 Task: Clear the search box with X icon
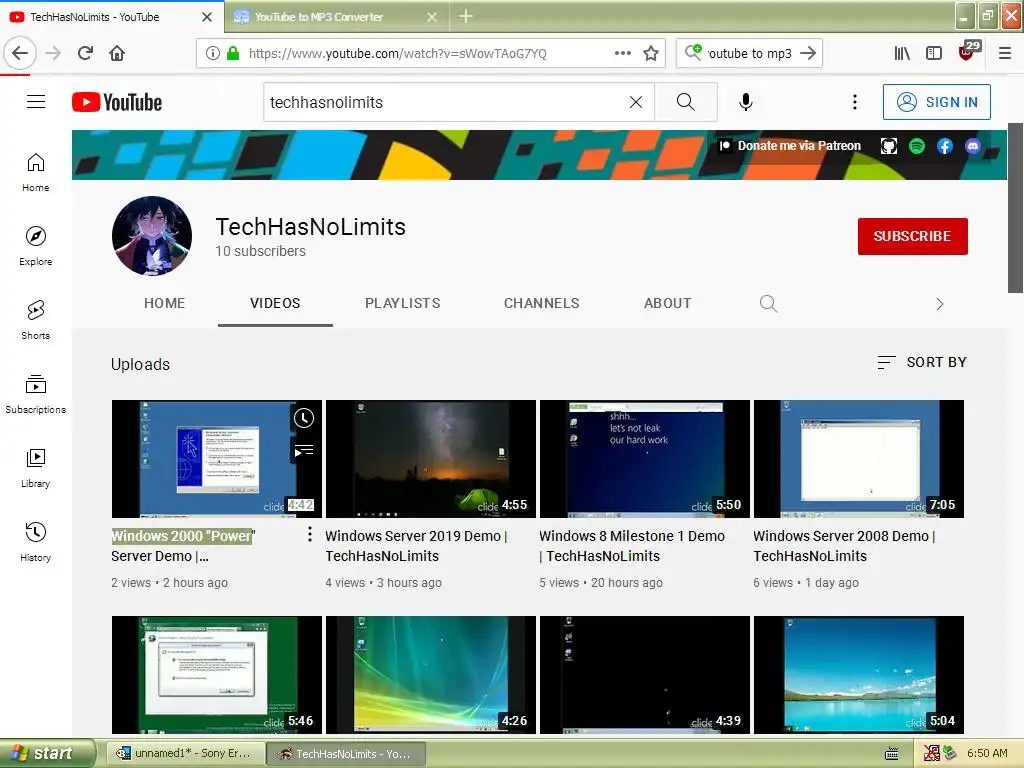click(x=635, y=102)
